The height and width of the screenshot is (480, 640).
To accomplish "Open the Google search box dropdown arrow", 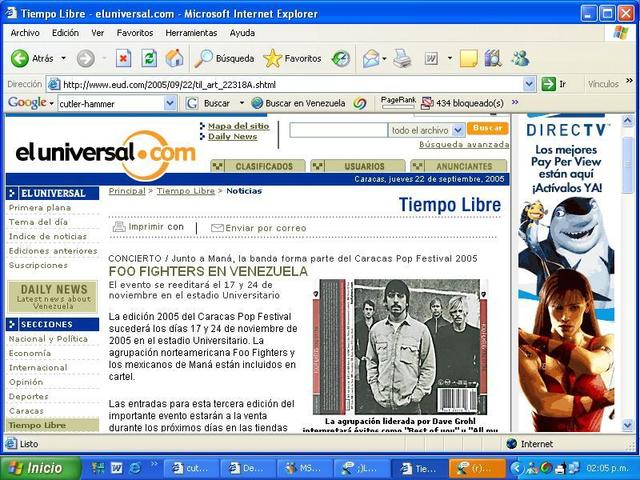I will [x=170, y=103].
